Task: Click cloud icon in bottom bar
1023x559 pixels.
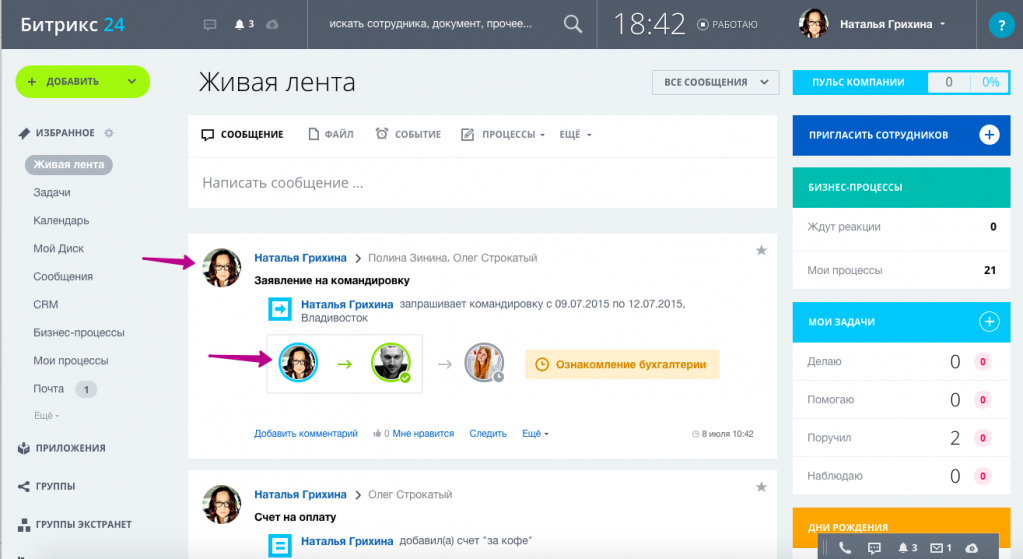Action: coord(971,548)
